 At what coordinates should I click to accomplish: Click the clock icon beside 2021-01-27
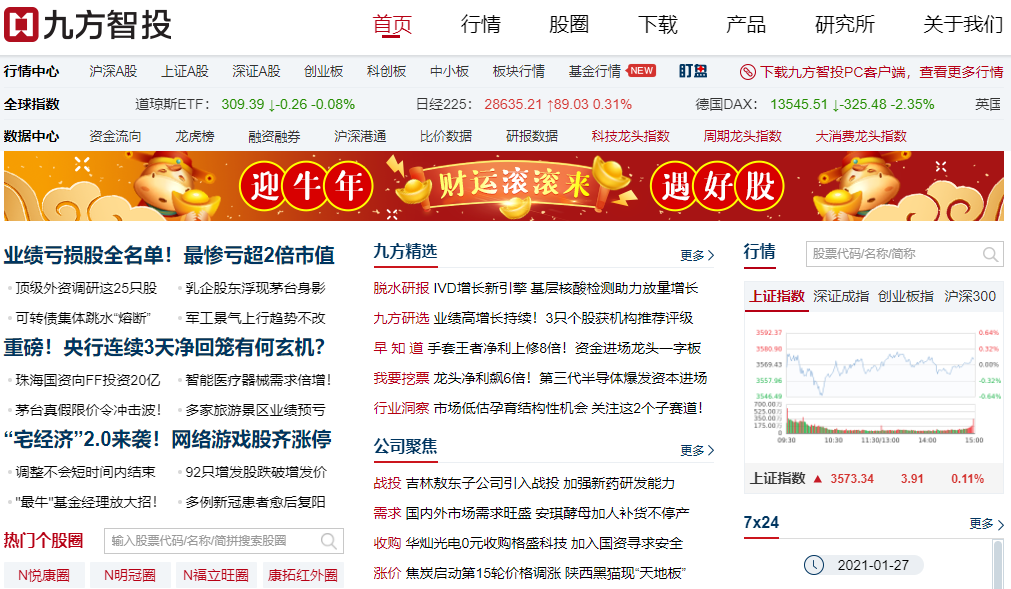point(814,565)
